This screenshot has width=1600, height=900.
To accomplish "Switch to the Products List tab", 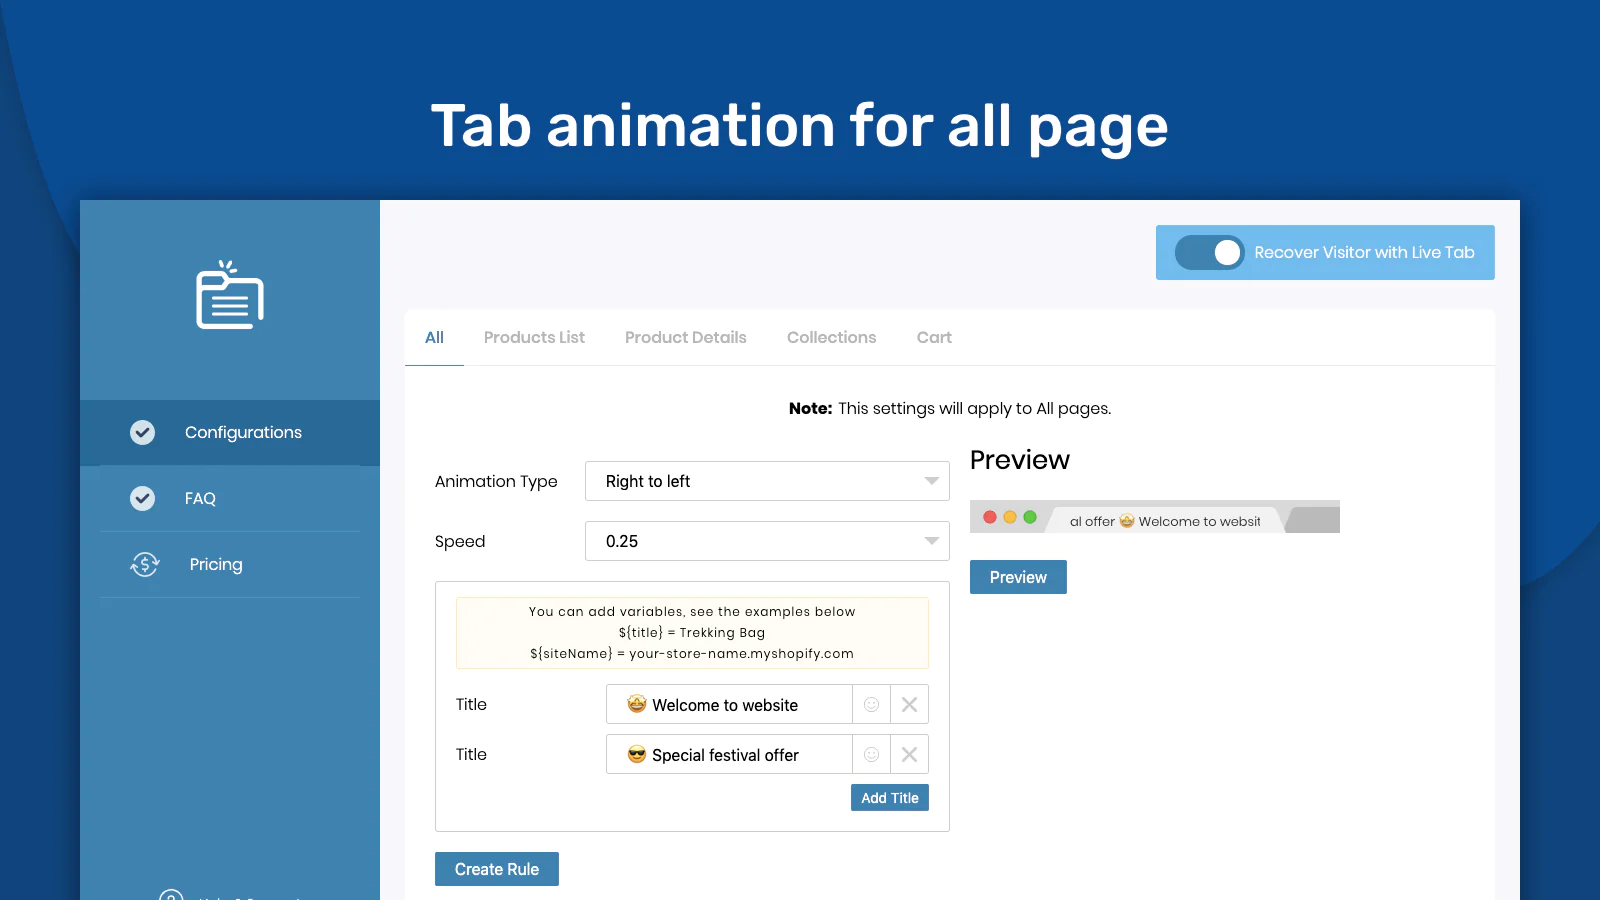I will (x=534, y=337).
